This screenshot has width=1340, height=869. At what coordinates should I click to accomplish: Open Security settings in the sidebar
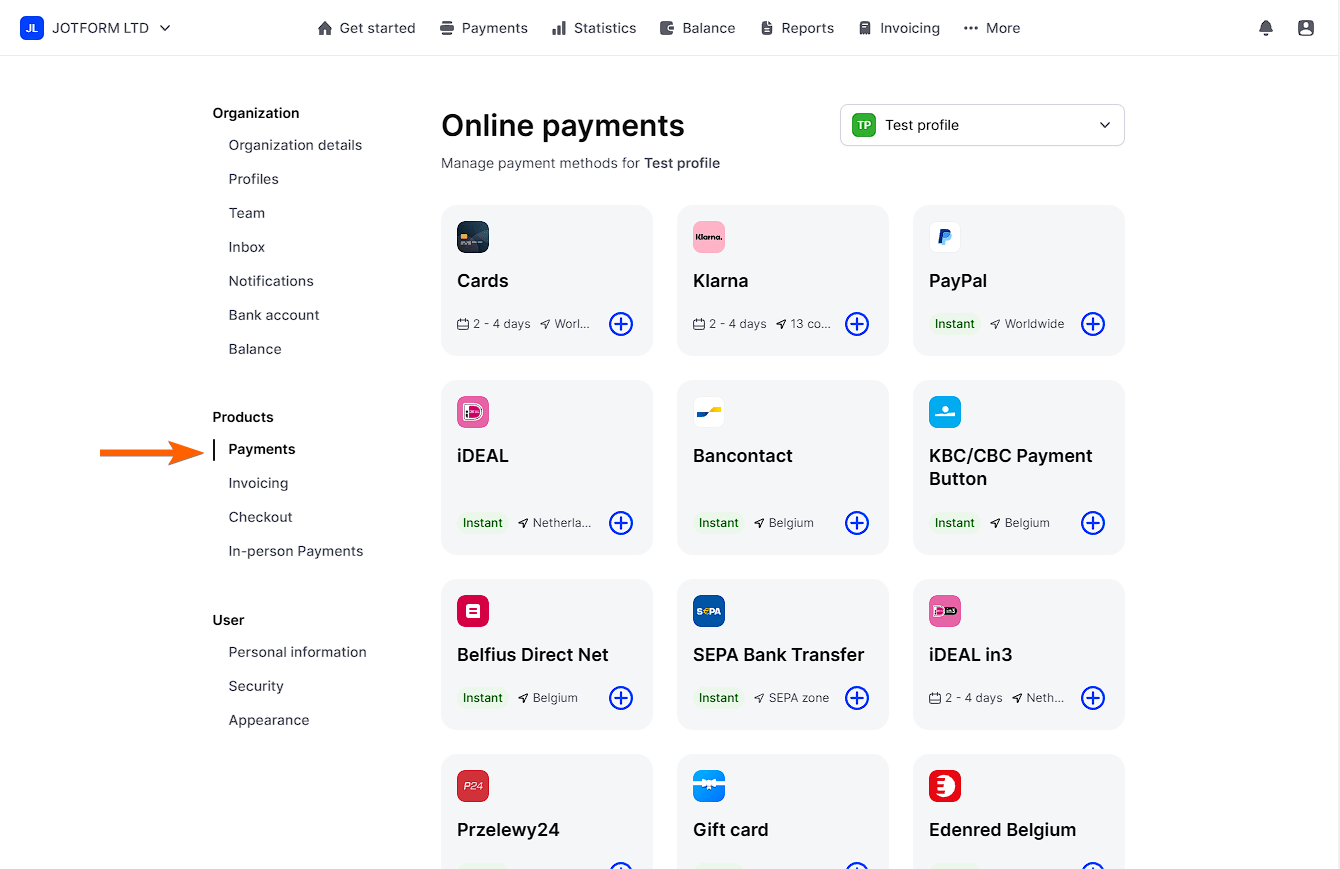[256, 686]
